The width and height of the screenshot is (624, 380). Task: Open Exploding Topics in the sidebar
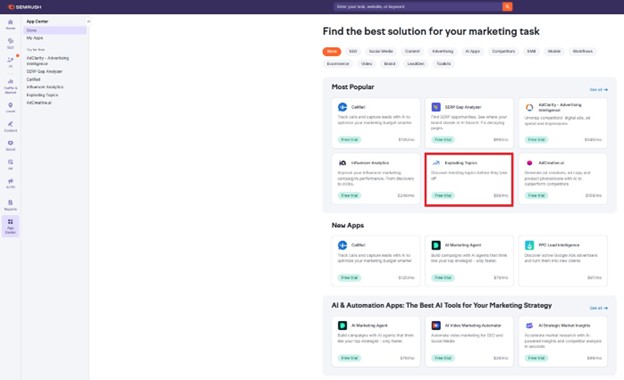(42, 95)
